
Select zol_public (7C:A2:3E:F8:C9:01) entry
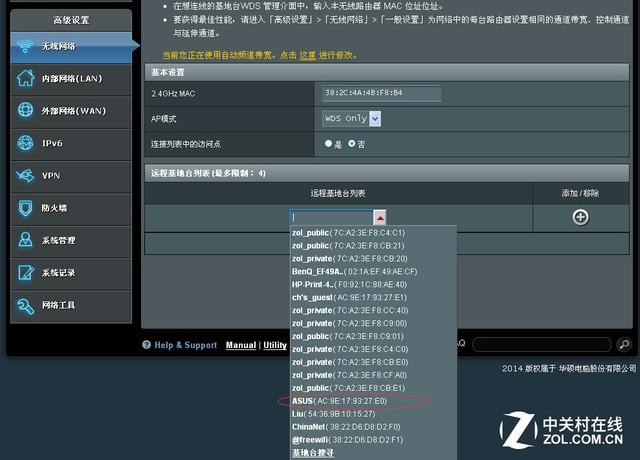click(x=347, y=336)
